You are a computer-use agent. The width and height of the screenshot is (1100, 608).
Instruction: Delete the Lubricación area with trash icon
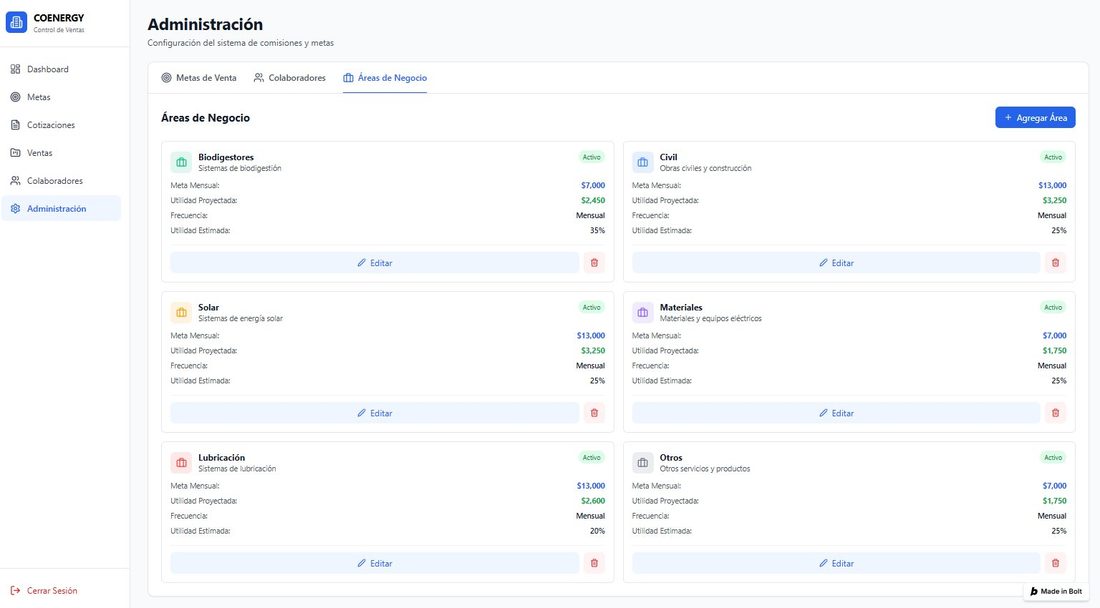(x=594, y=563)
